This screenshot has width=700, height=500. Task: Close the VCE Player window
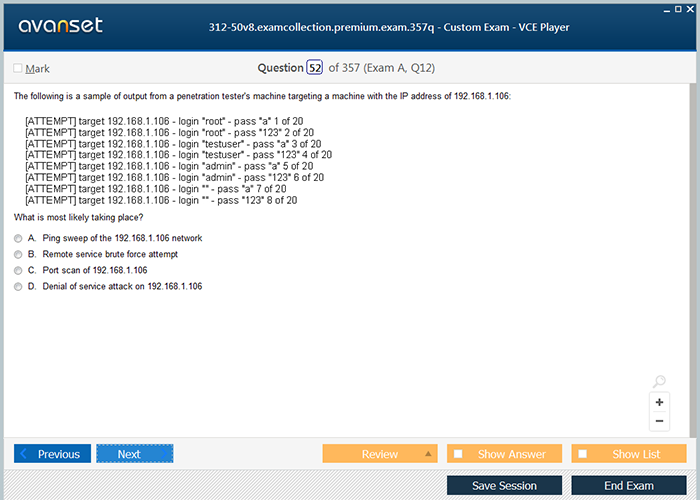pyautogui.click(x=690, y=8)
